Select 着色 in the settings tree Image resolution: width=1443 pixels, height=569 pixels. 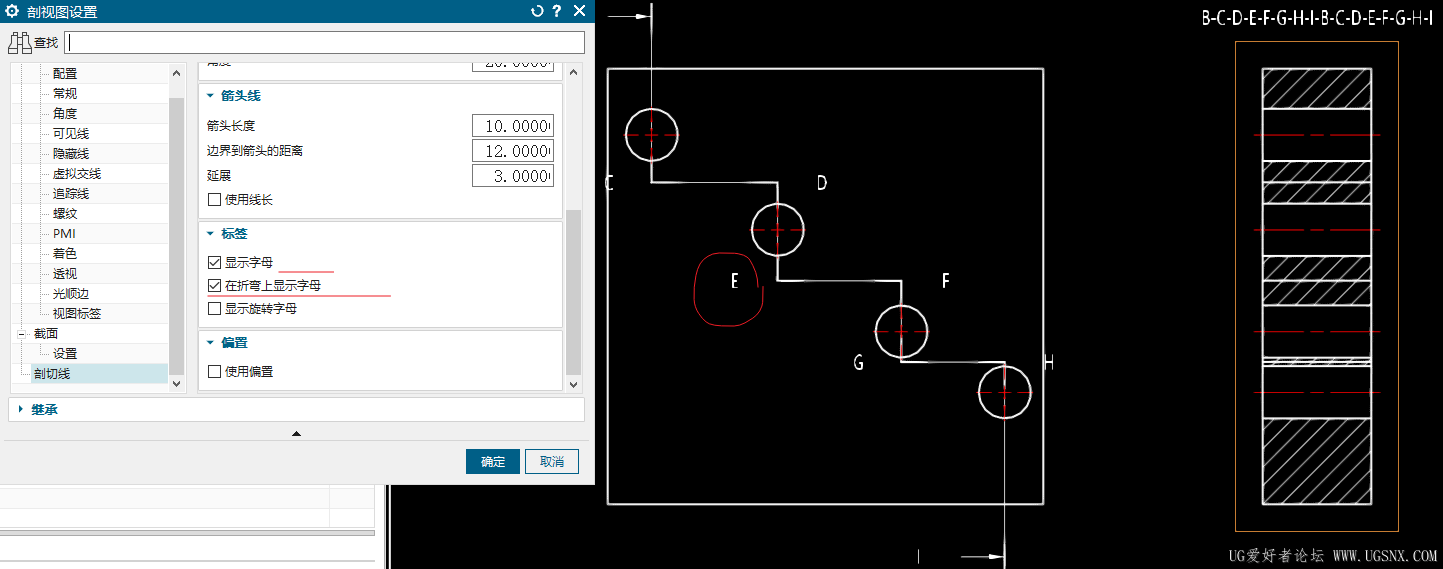(65, 253)
